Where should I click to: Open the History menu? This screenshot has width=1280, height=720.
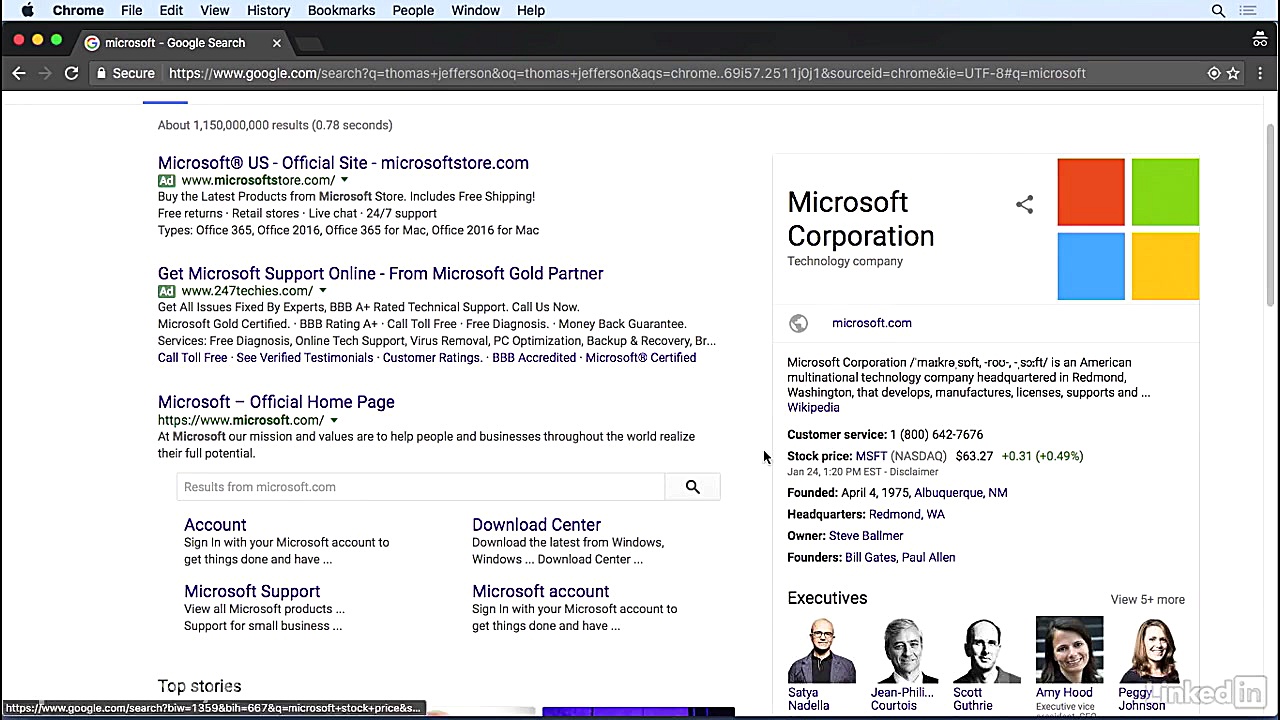[268, 10]
